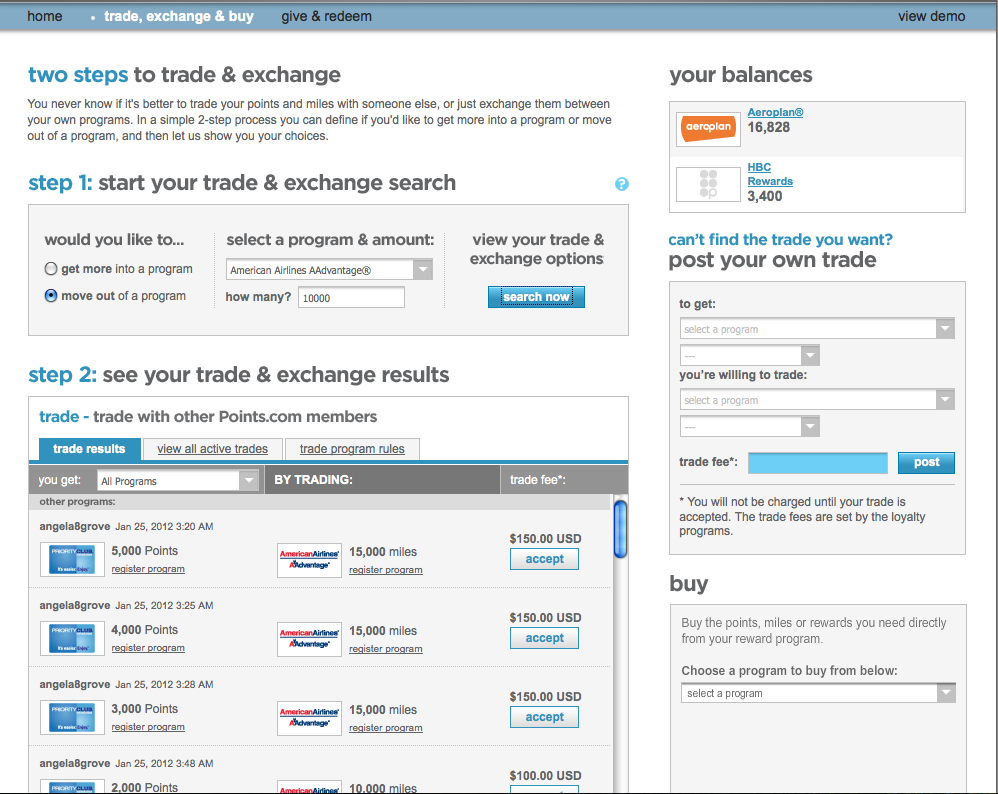This screenshot has width=998, height=794.
Task: Click the Aeroplan logo in balances
Action: [x=706, y=128]
